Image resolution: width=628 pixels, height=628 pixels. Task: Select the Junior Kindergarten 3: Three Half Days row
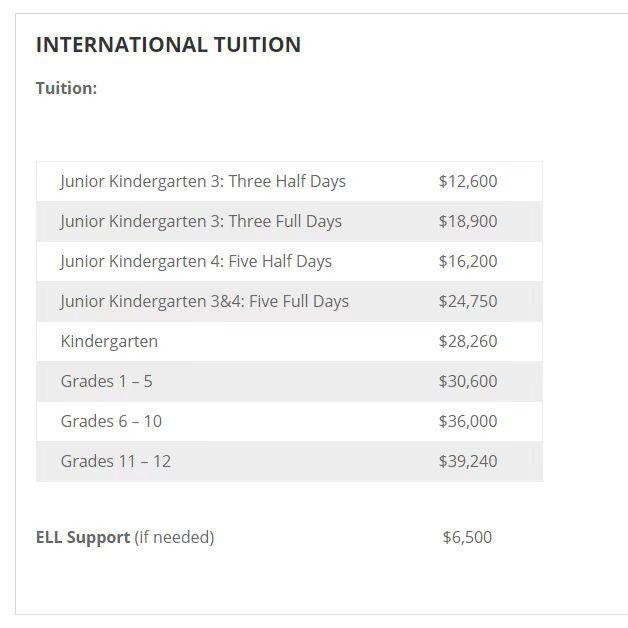[x=290, y=181]
